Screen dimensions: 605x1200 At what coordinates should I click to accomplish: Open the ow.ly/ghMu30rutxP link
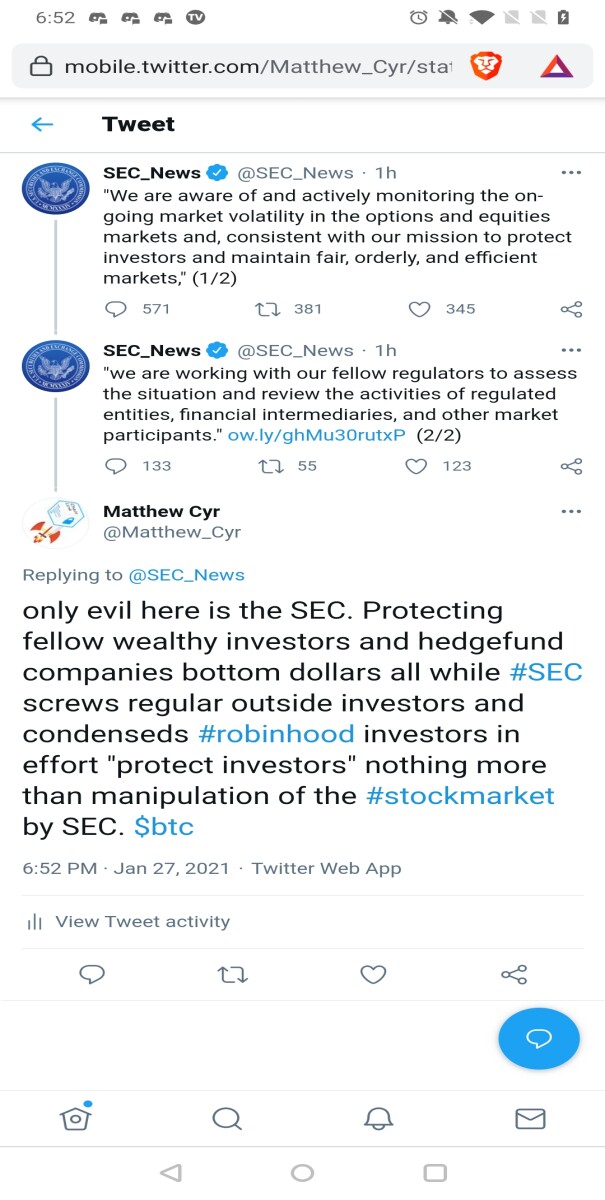(317, 435)
